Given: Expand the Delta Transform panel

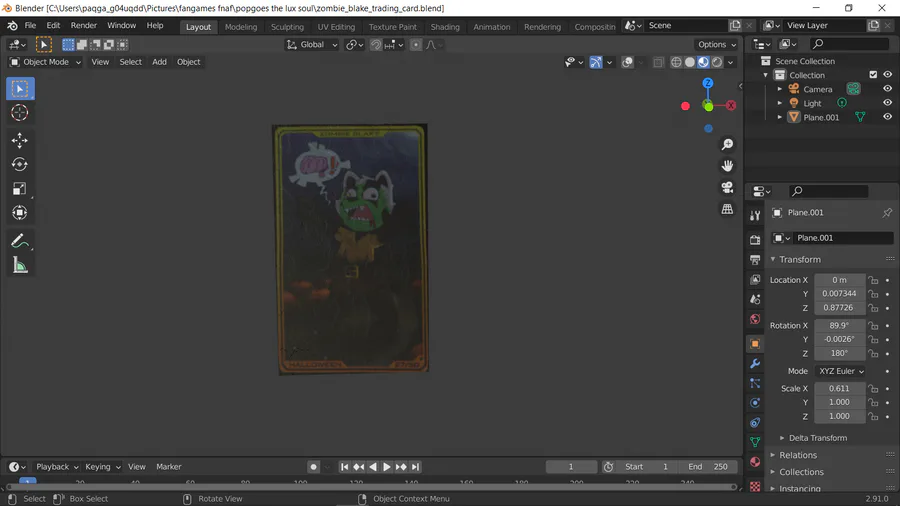Looking at the screenshot, I should click(818, 438).
